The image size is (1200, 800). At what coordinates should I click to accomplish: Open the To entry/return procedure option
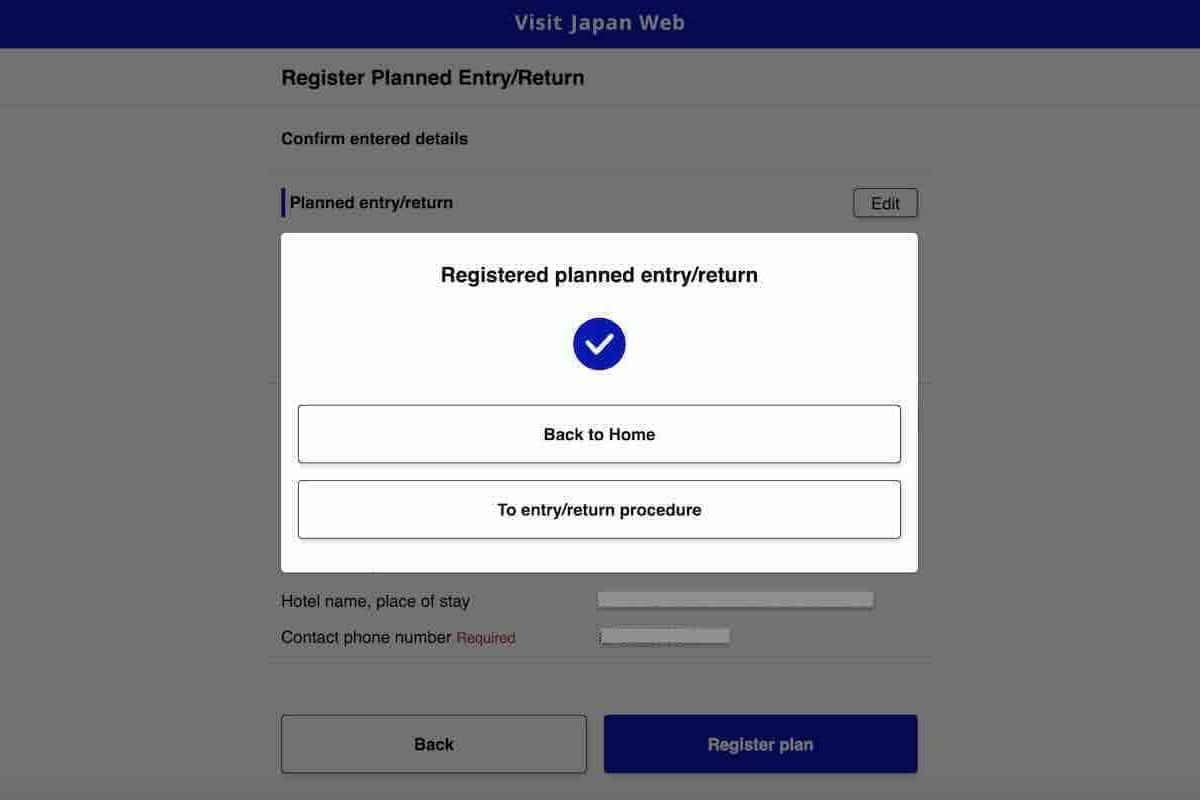pyautogui.click(x=599, y=510)
